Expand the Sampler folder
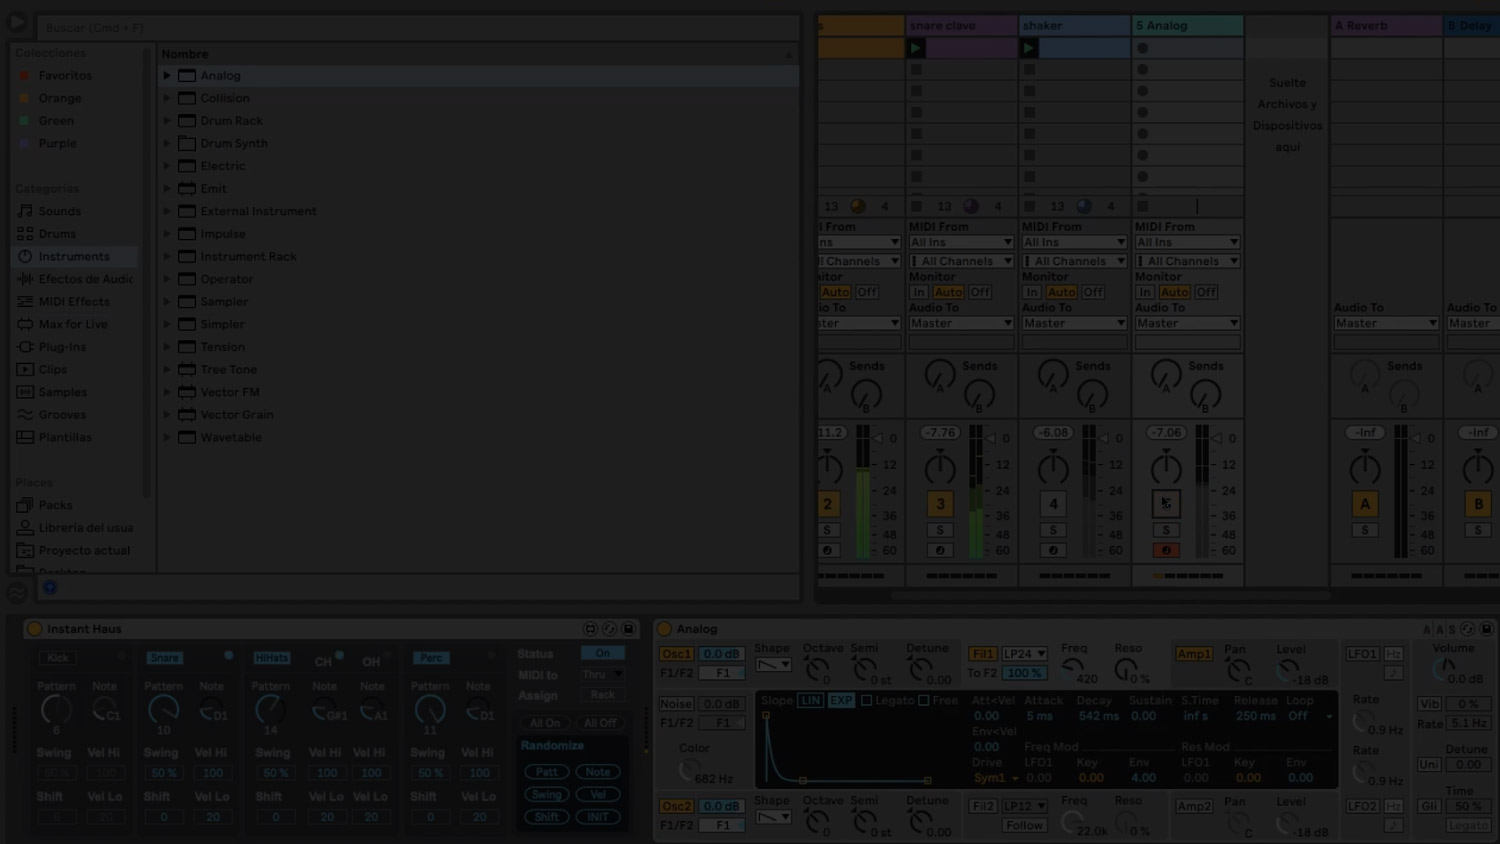Viewport: 1500px width, 844px height. point(167,301)
